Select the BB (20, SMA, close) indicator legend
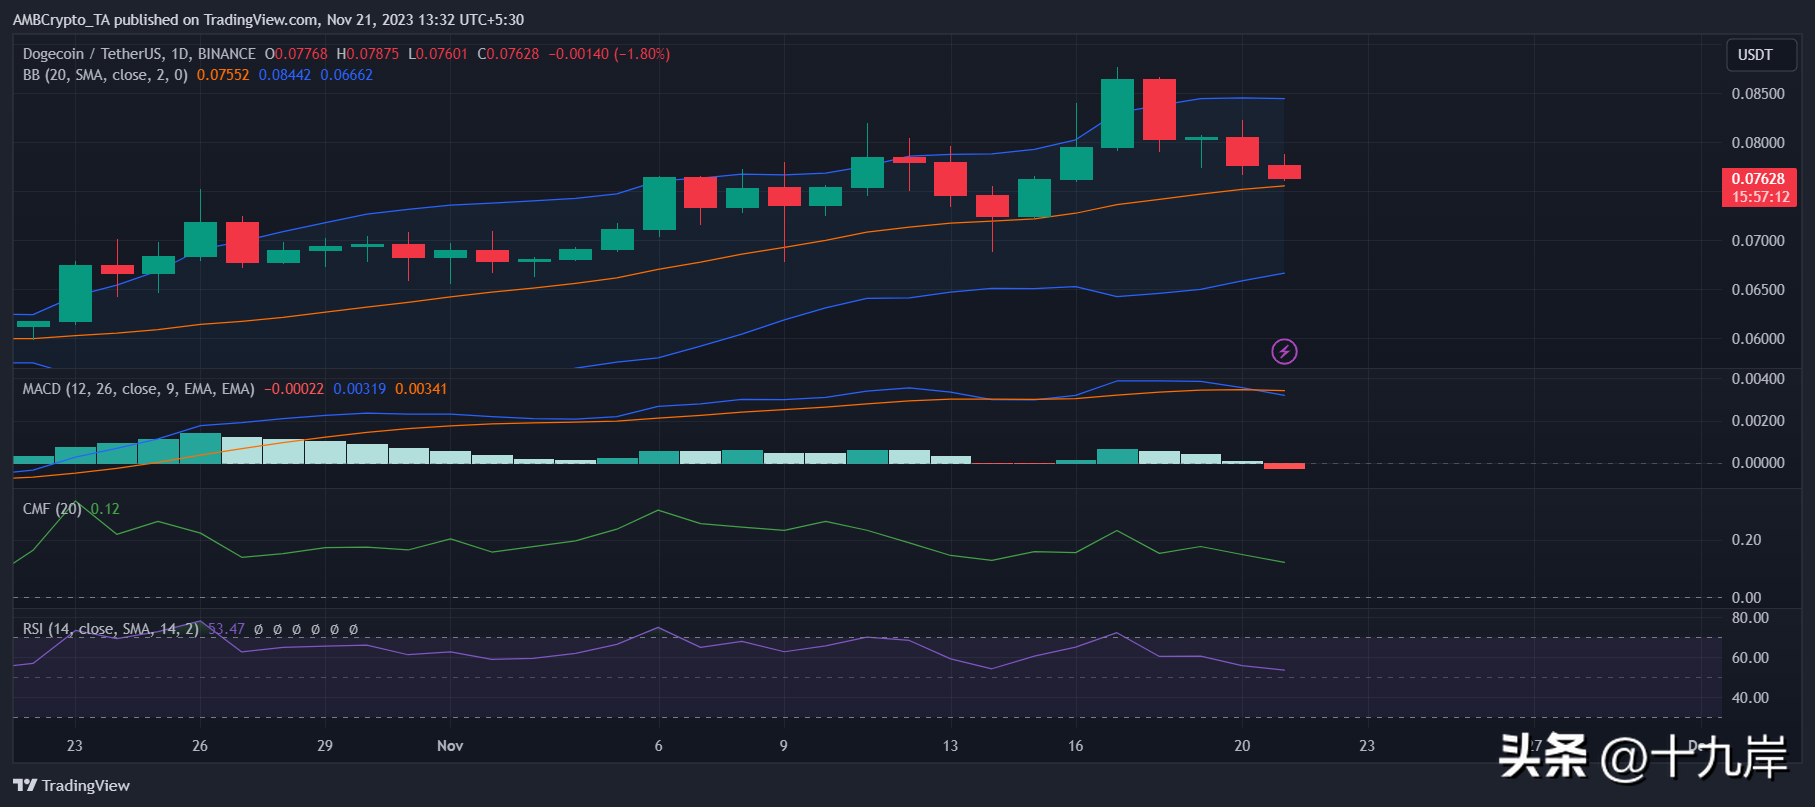The height and width of the screenshot is (807, 1815). (x=105, y=75)
